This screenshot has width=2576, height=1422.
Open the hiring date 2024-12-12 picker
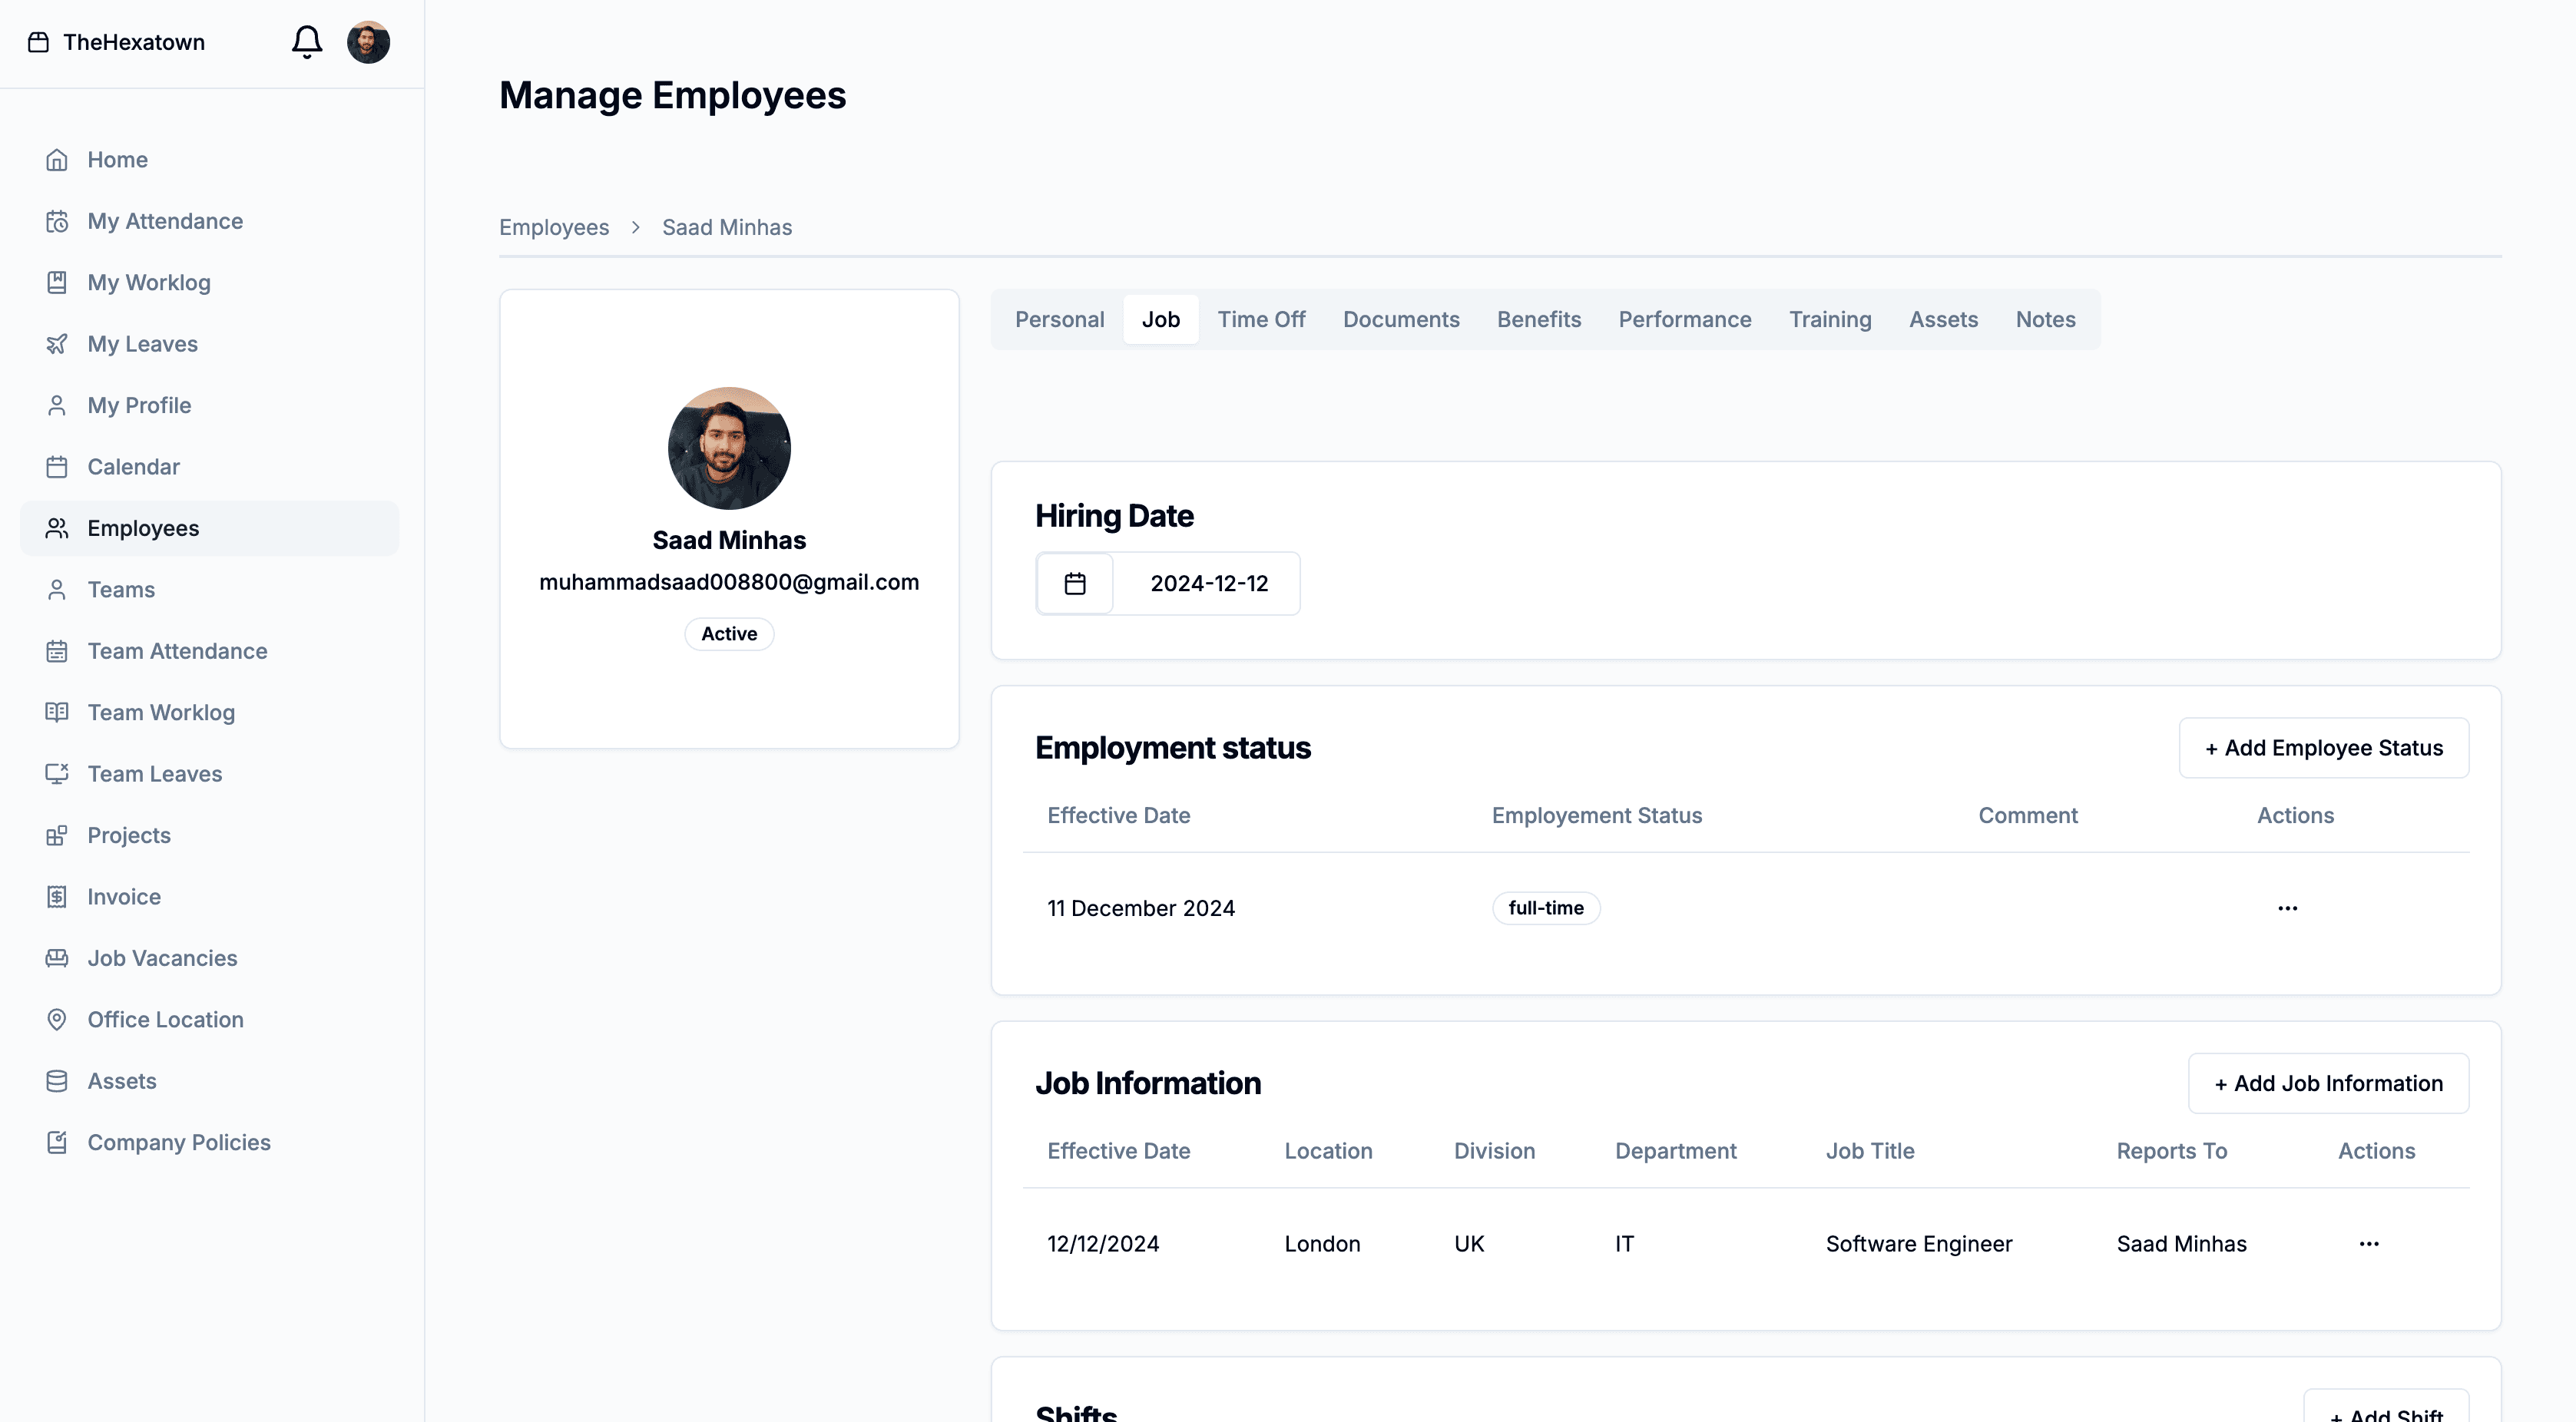tap(1207, 583)
